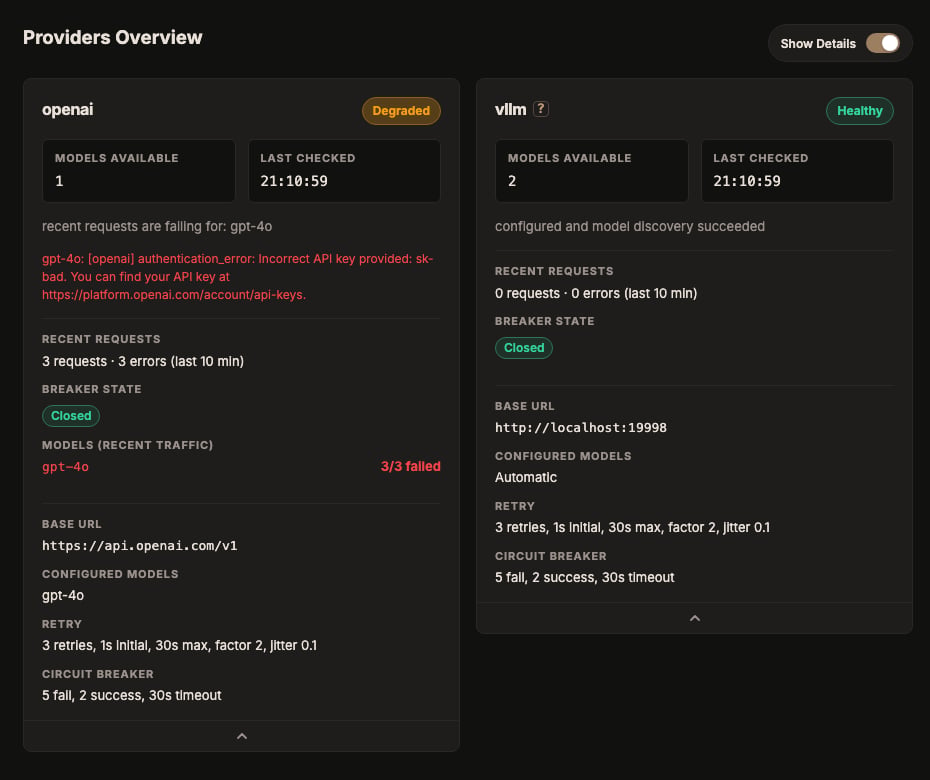This screenshot has height=780, width=930.
Task: Open the platform.openai.com api-keys URL in error
Action: (173, 295)
